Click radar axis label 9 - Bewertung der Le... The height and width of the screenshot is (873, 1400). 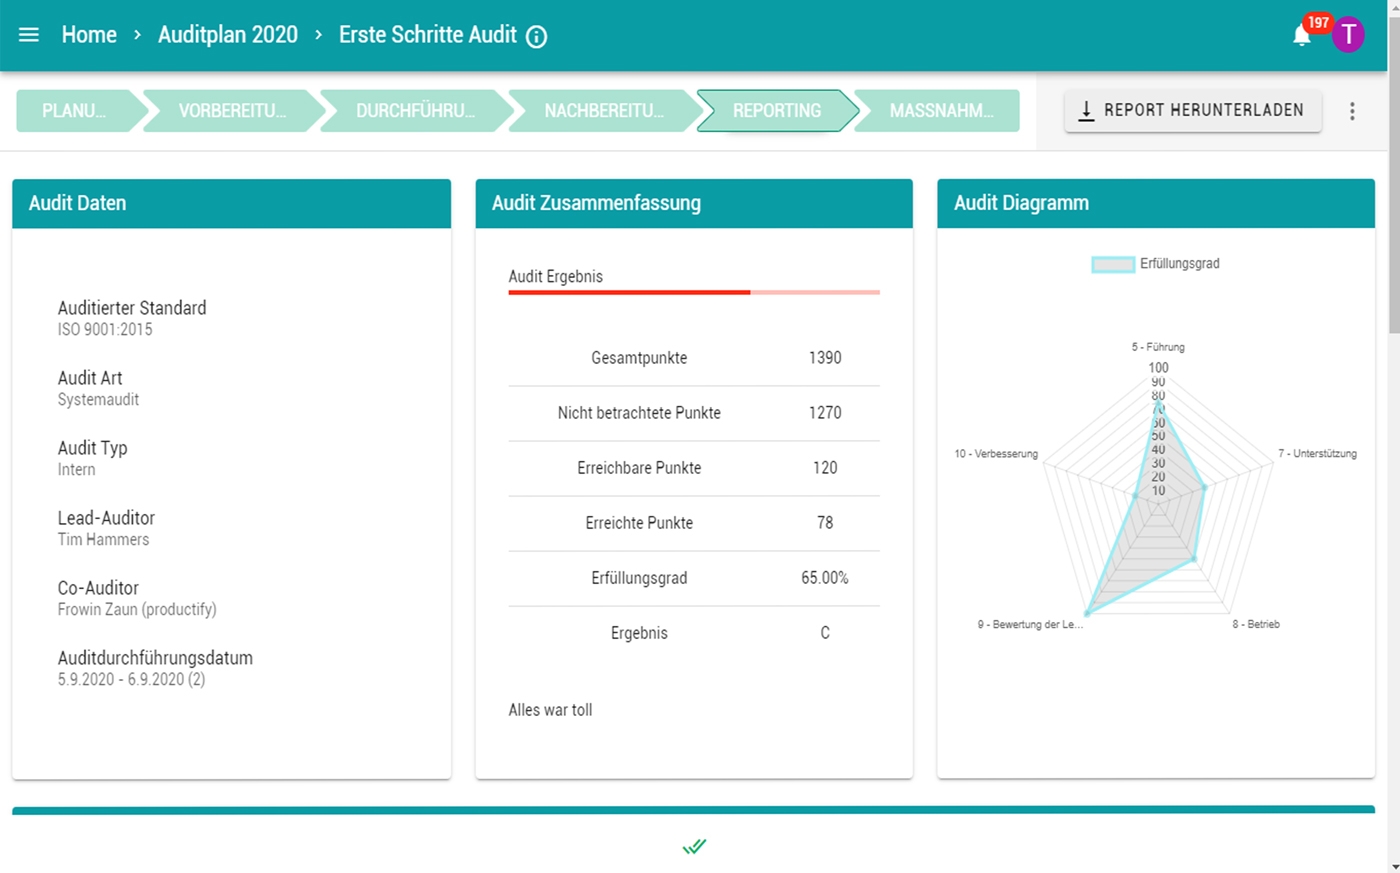tap(1030, 624)
